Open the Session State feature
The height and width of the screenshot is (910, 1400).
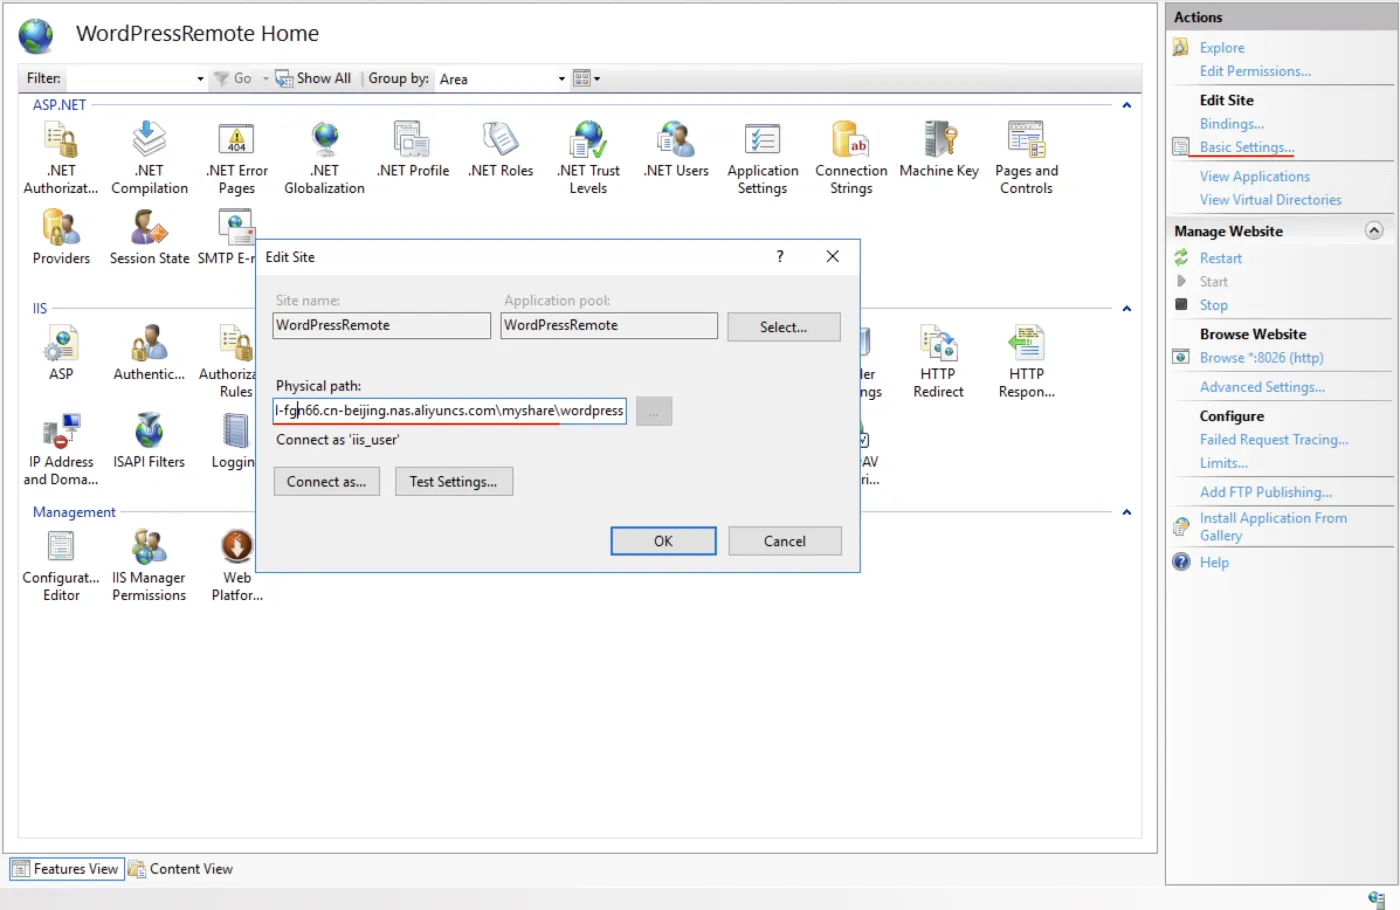click(149, 237)
